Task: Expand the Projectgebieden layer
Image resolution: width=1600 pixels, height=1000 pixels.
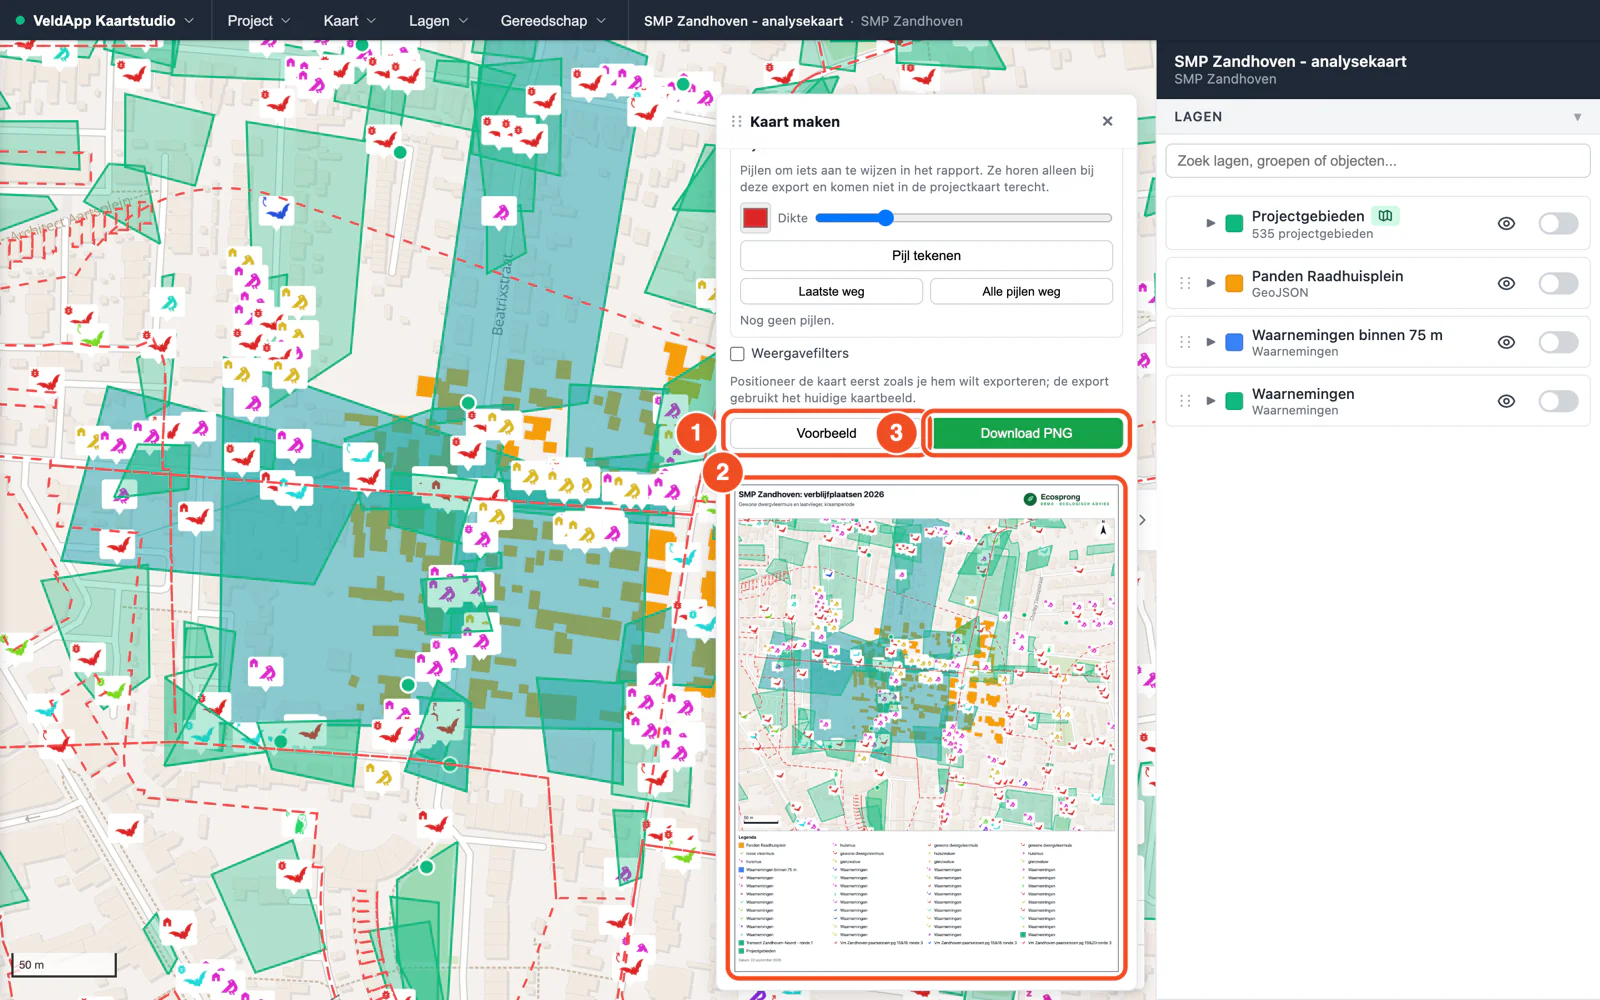Action: (1210, 223)
